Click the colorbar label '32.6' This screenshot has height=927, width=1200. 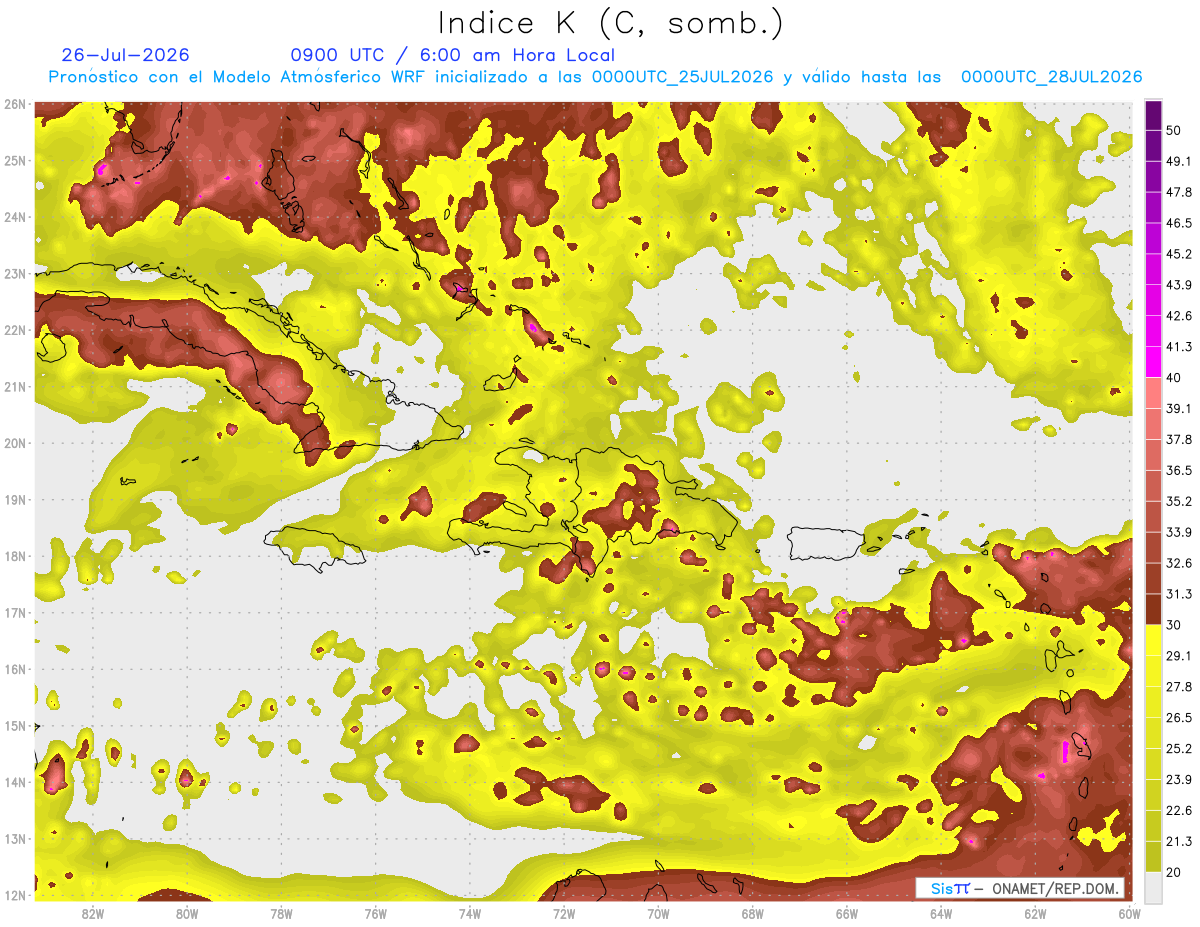1179,563
